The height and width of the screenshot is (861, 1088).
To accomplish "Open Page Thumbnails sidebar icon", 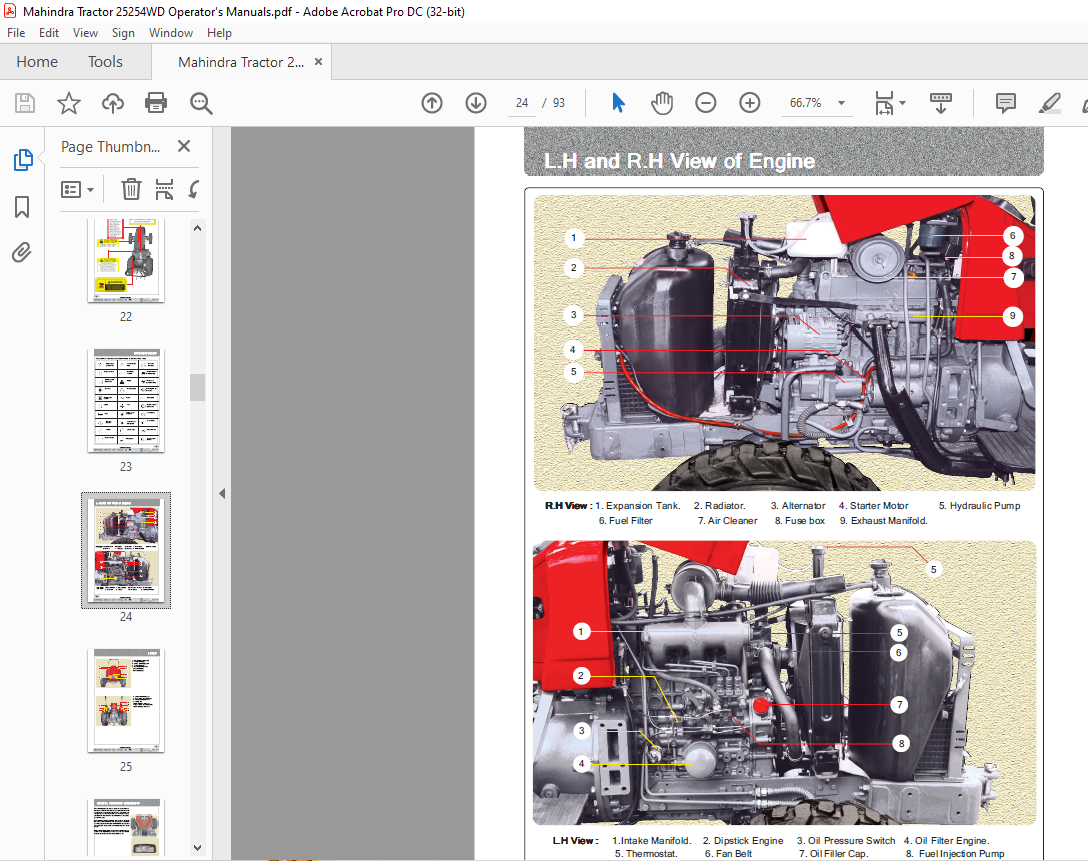I will [23, 160].
